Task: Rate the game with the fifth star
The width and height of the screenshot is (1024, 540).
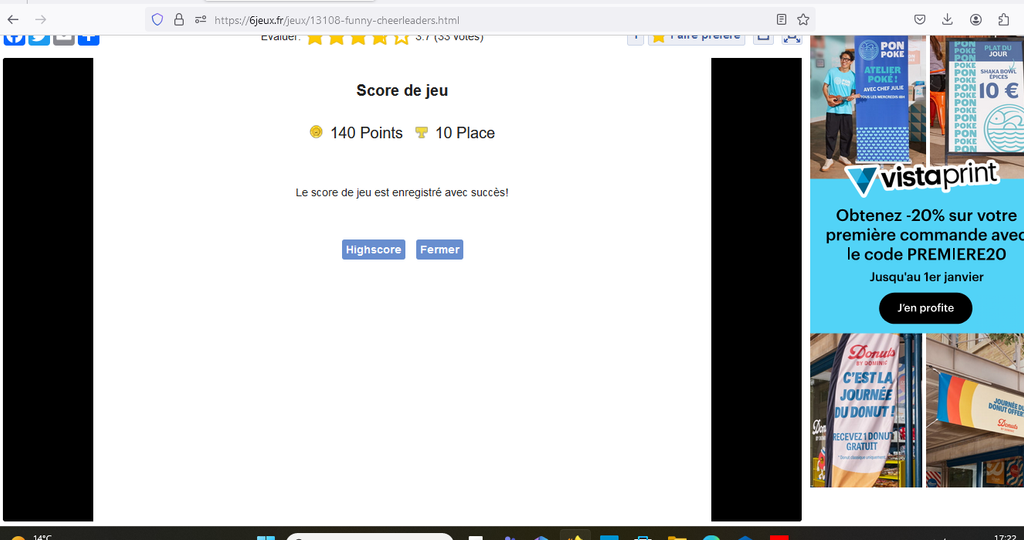Action: 401,38
